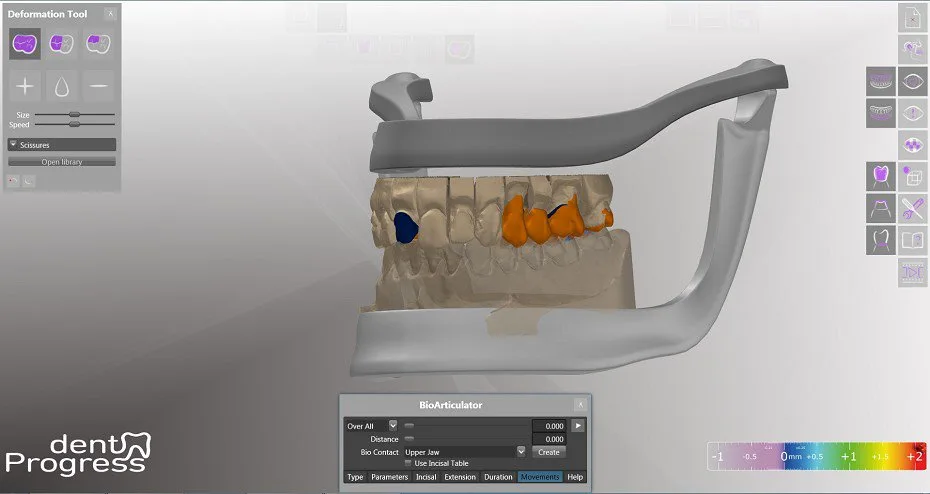Open the Over All dropdown arrow
This screenshot has height=494, width=930.
[x=393, y=426]
